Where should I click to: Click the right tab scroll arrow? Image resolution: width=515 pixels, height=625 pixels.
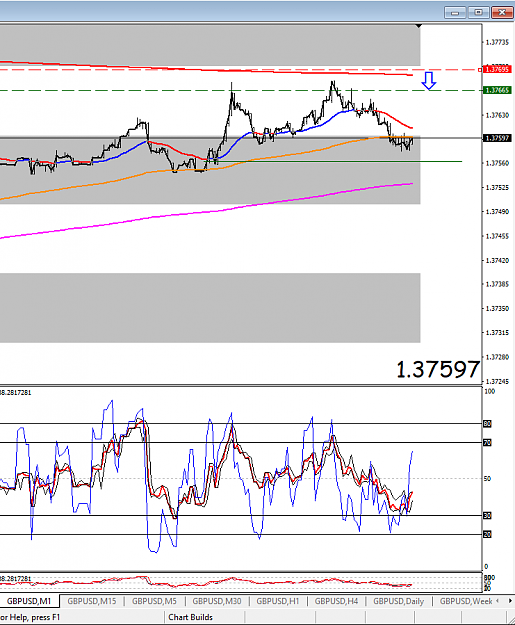pyautogui.click(x=510, y=601)
